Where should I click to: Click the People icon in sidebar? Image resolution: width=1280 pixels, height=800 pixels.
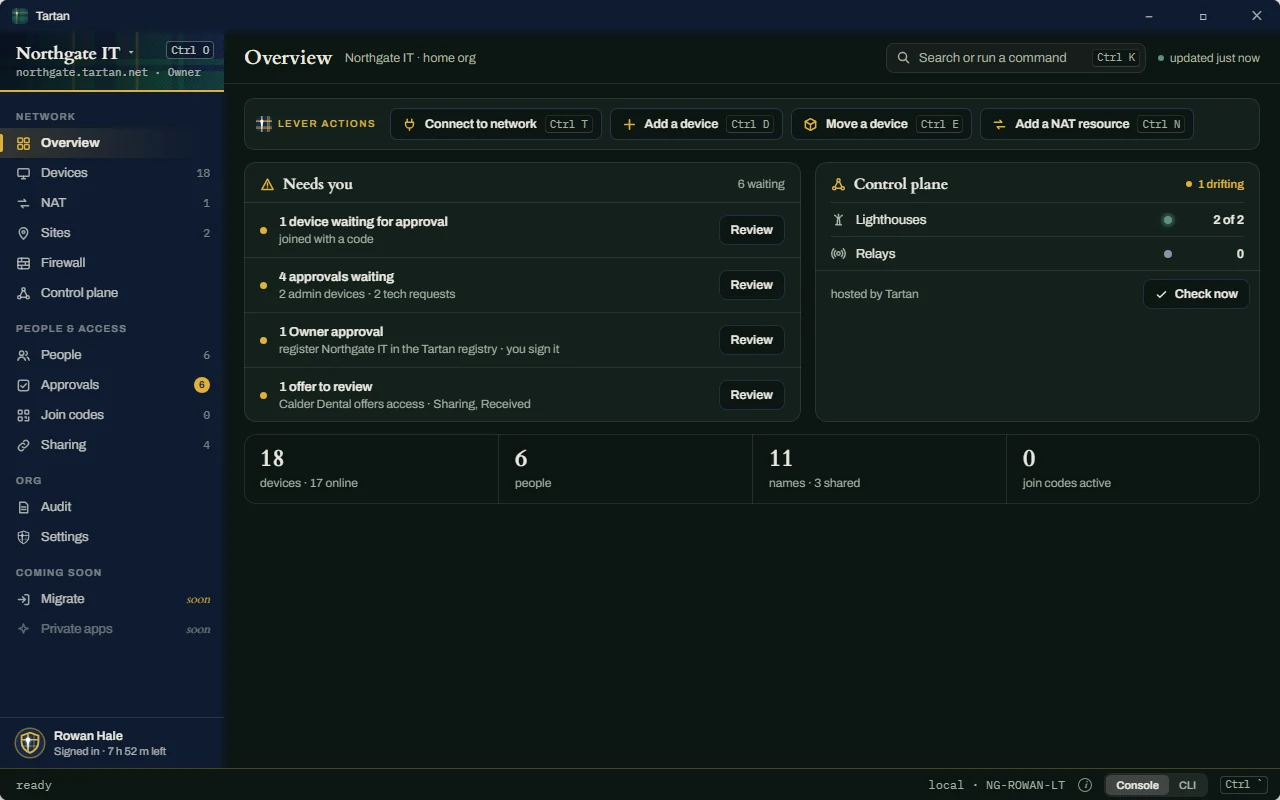coord(23,355)
